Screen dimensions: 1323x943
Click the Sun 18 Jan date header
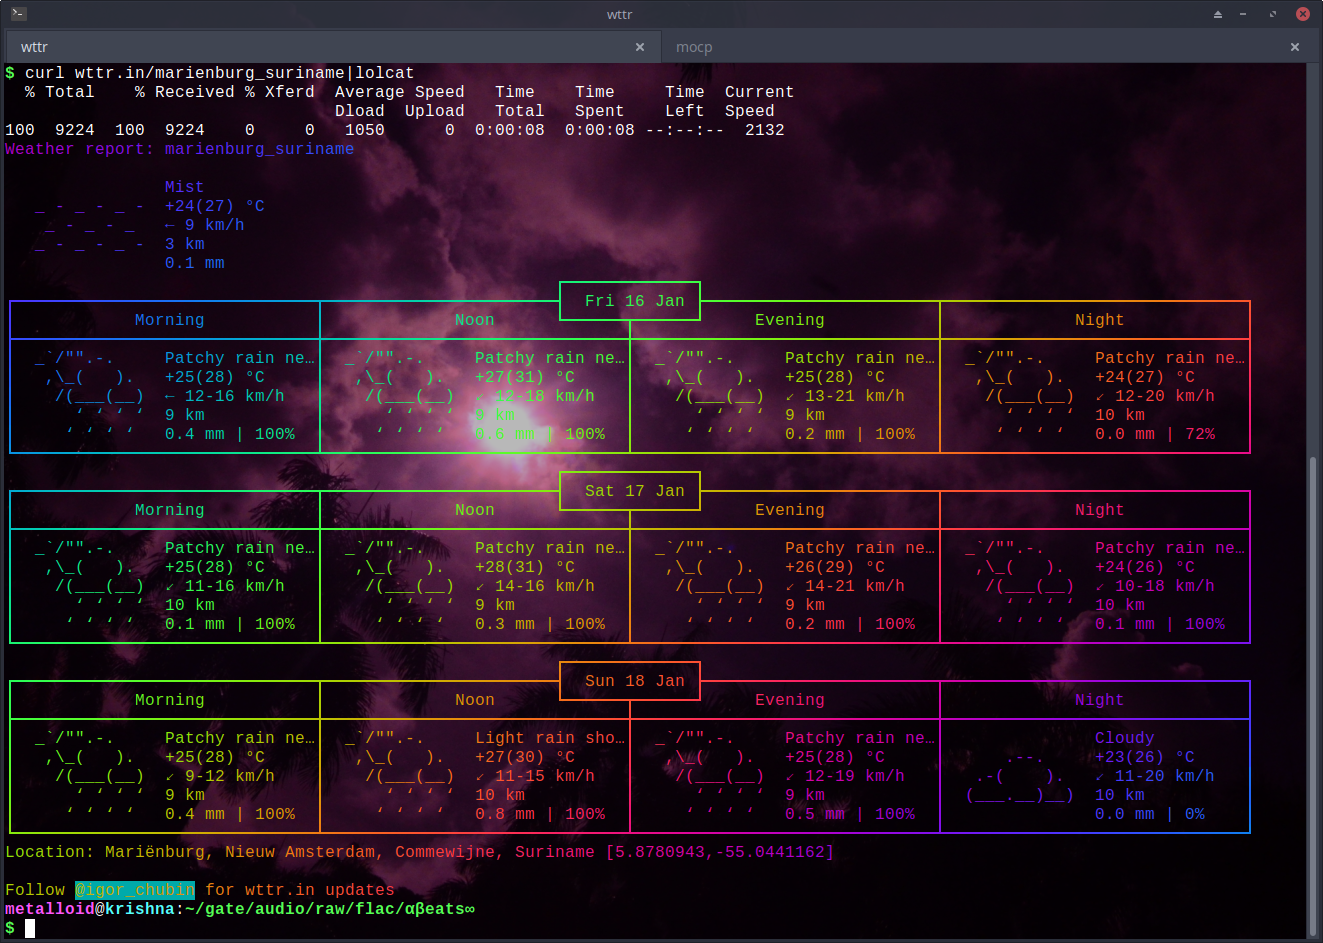pyautogui.click(x=634, y=681)
